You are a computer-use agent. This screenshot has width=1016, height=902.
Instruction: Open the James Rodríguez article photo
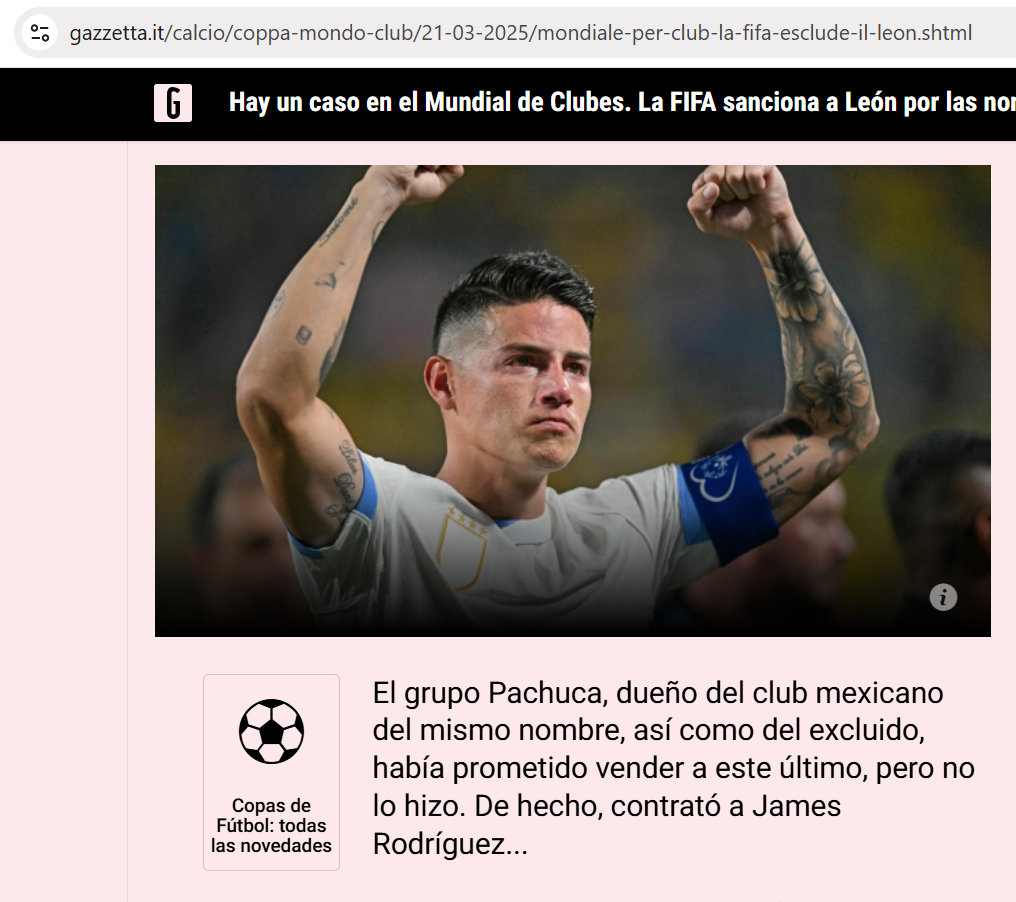(573, 400)
